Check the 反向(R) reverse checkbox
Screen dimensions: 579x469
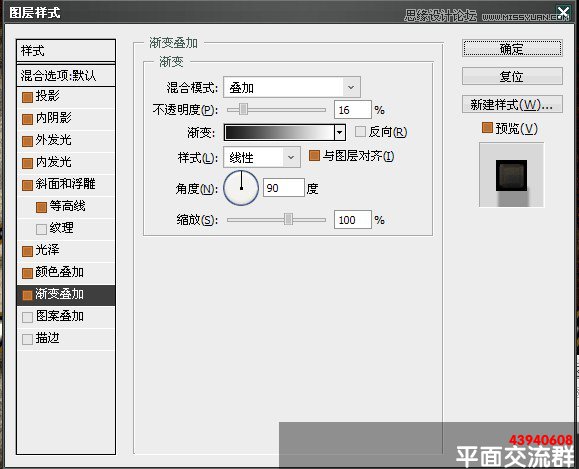[x=360, y=131]
